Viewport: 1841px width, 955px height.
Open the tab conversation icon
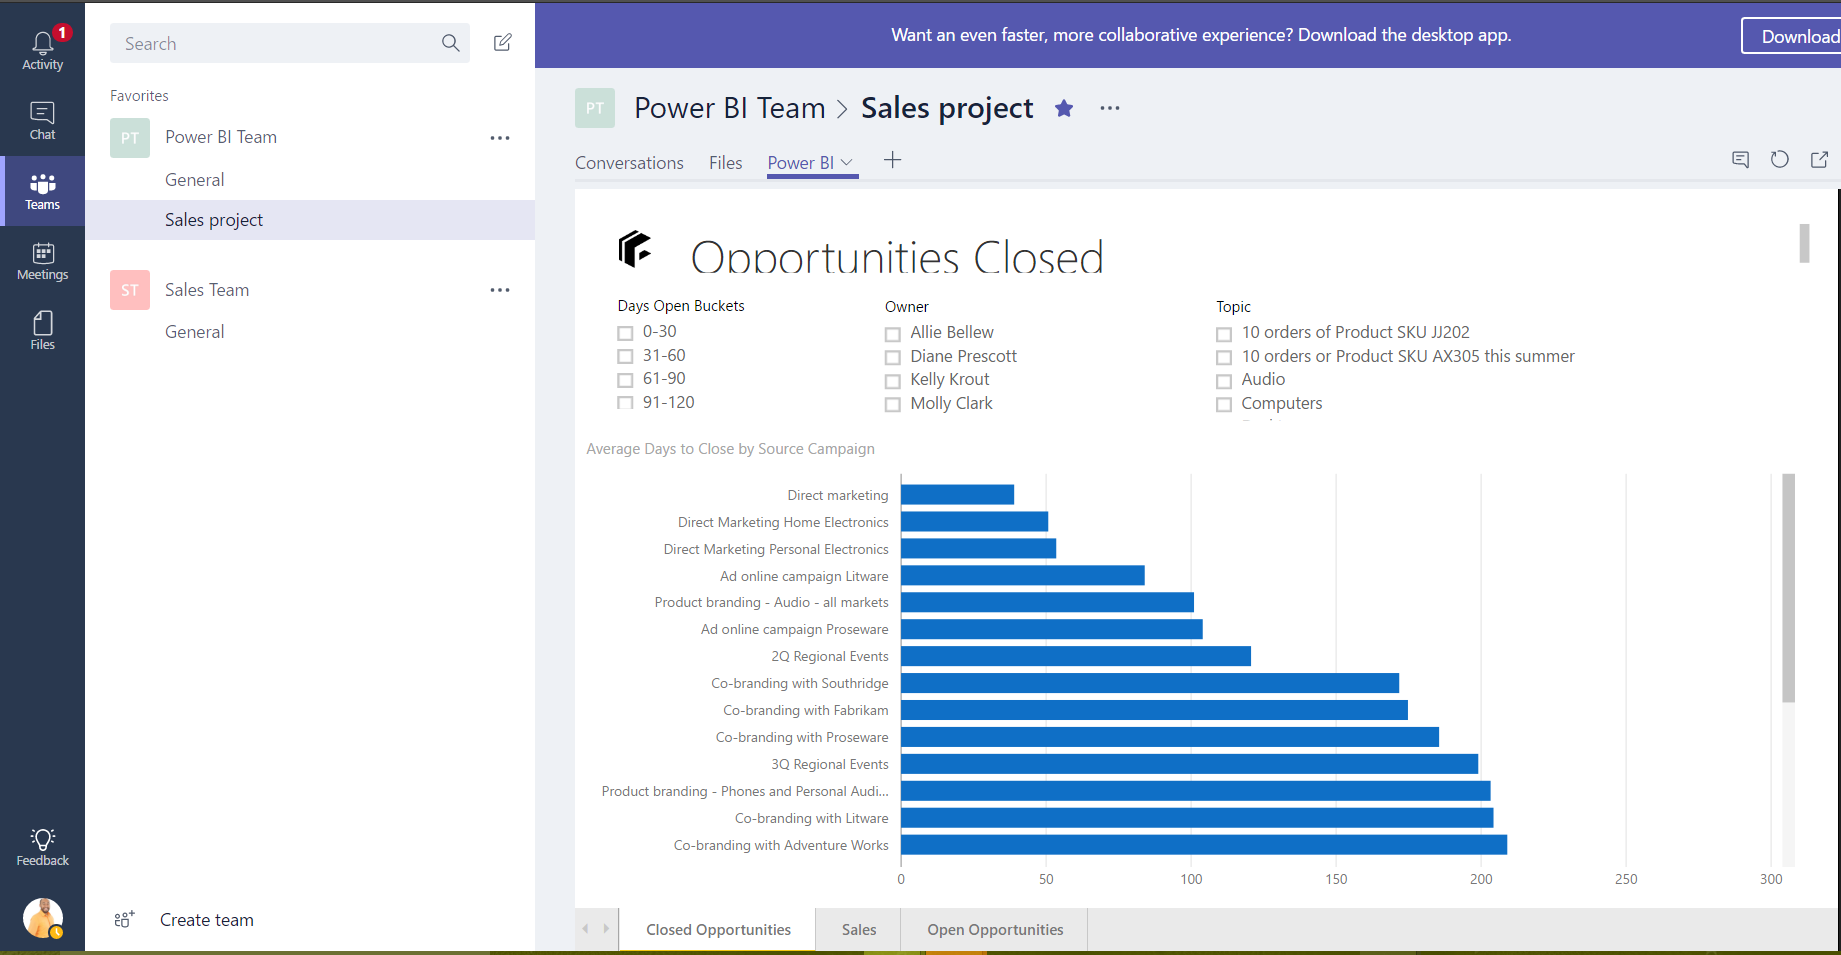[x=1740, y=159]
